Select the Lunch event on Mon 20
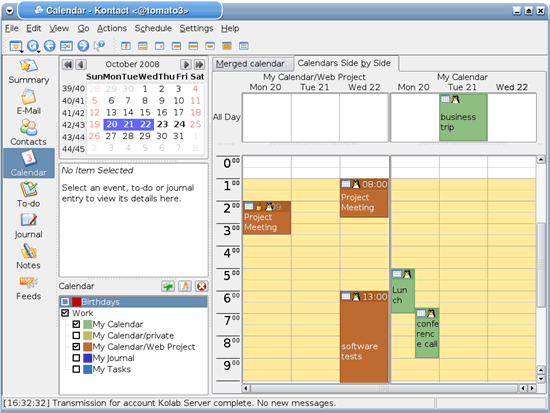Viewport: 550px width, 413px height. [x=403, y=291]
